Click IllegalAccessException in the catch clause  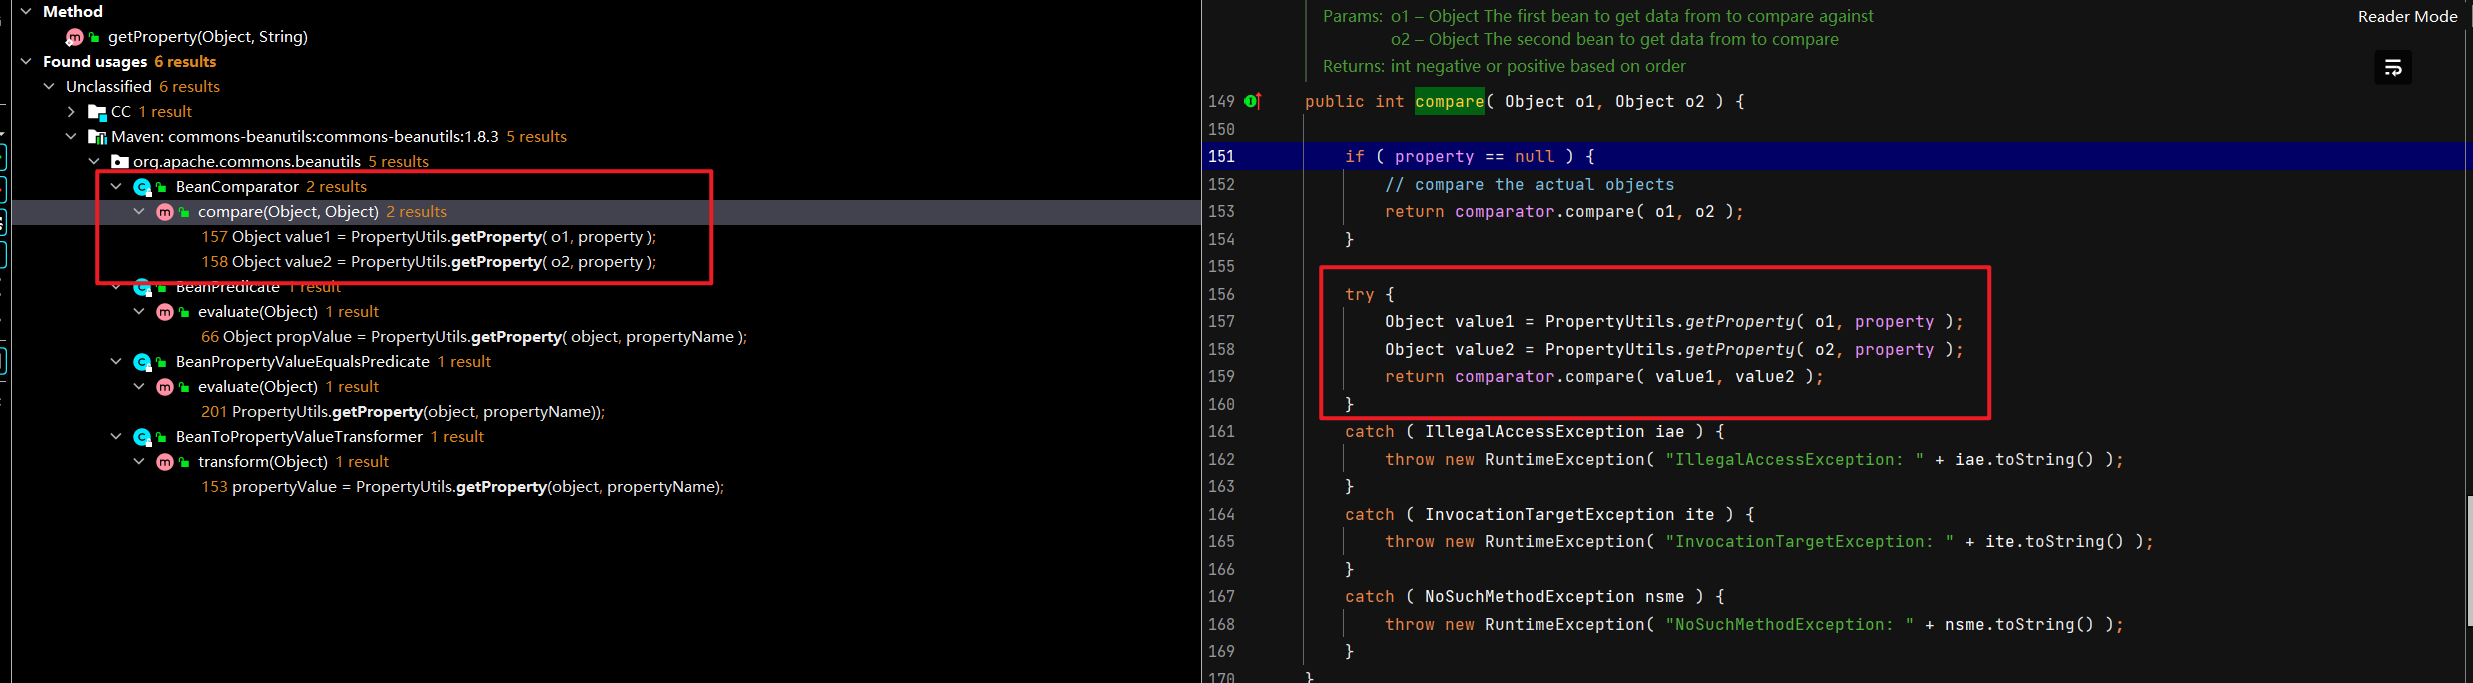[1534, 431]
